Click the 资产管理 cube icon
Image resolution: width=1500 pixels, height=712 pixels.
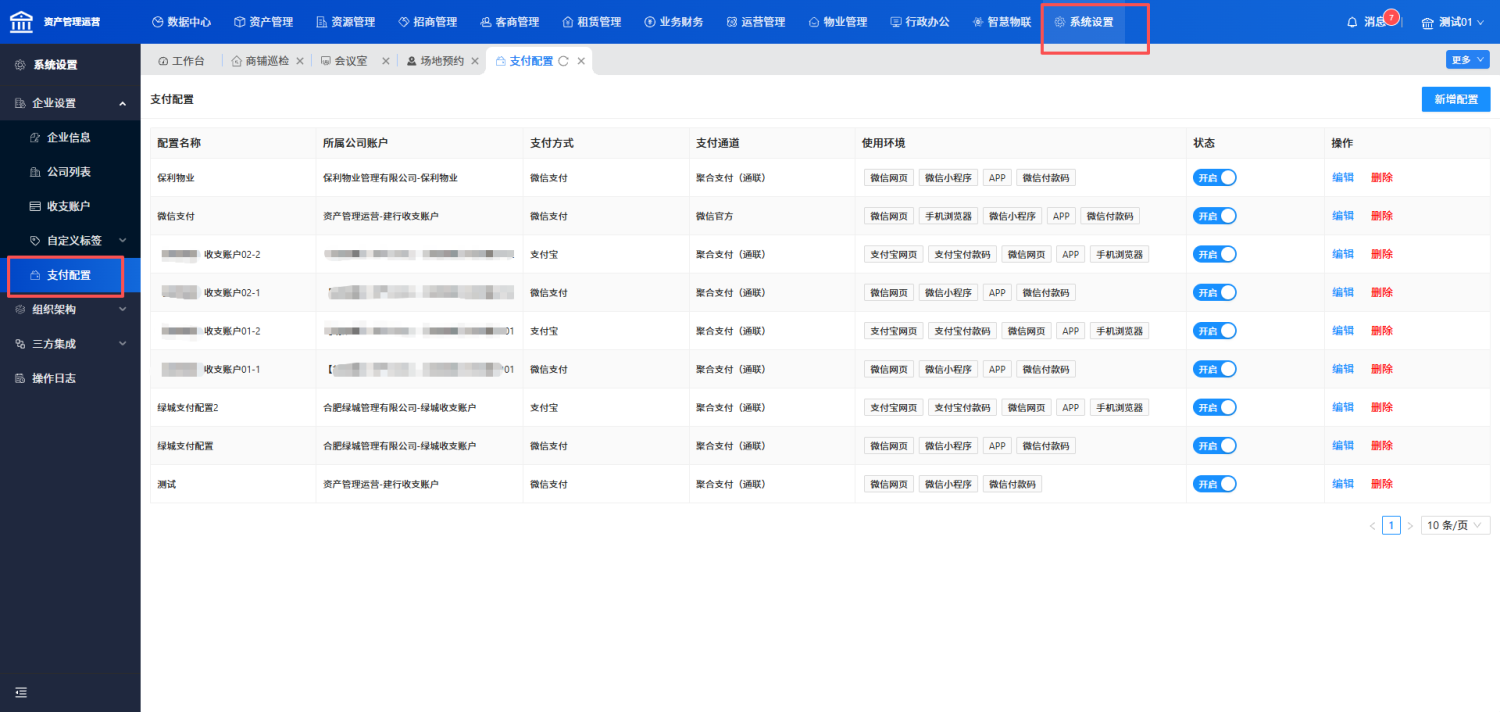(239, 22)
